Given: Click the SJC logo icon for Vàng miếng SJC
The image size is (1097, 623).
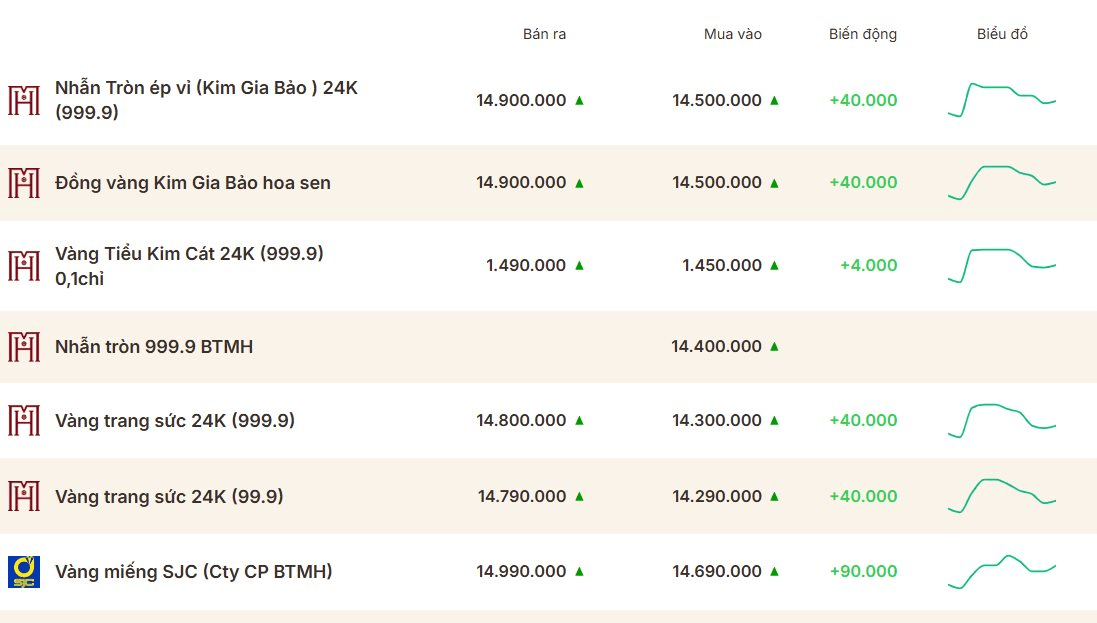Looking at the screenshot, I should point(24,572).
